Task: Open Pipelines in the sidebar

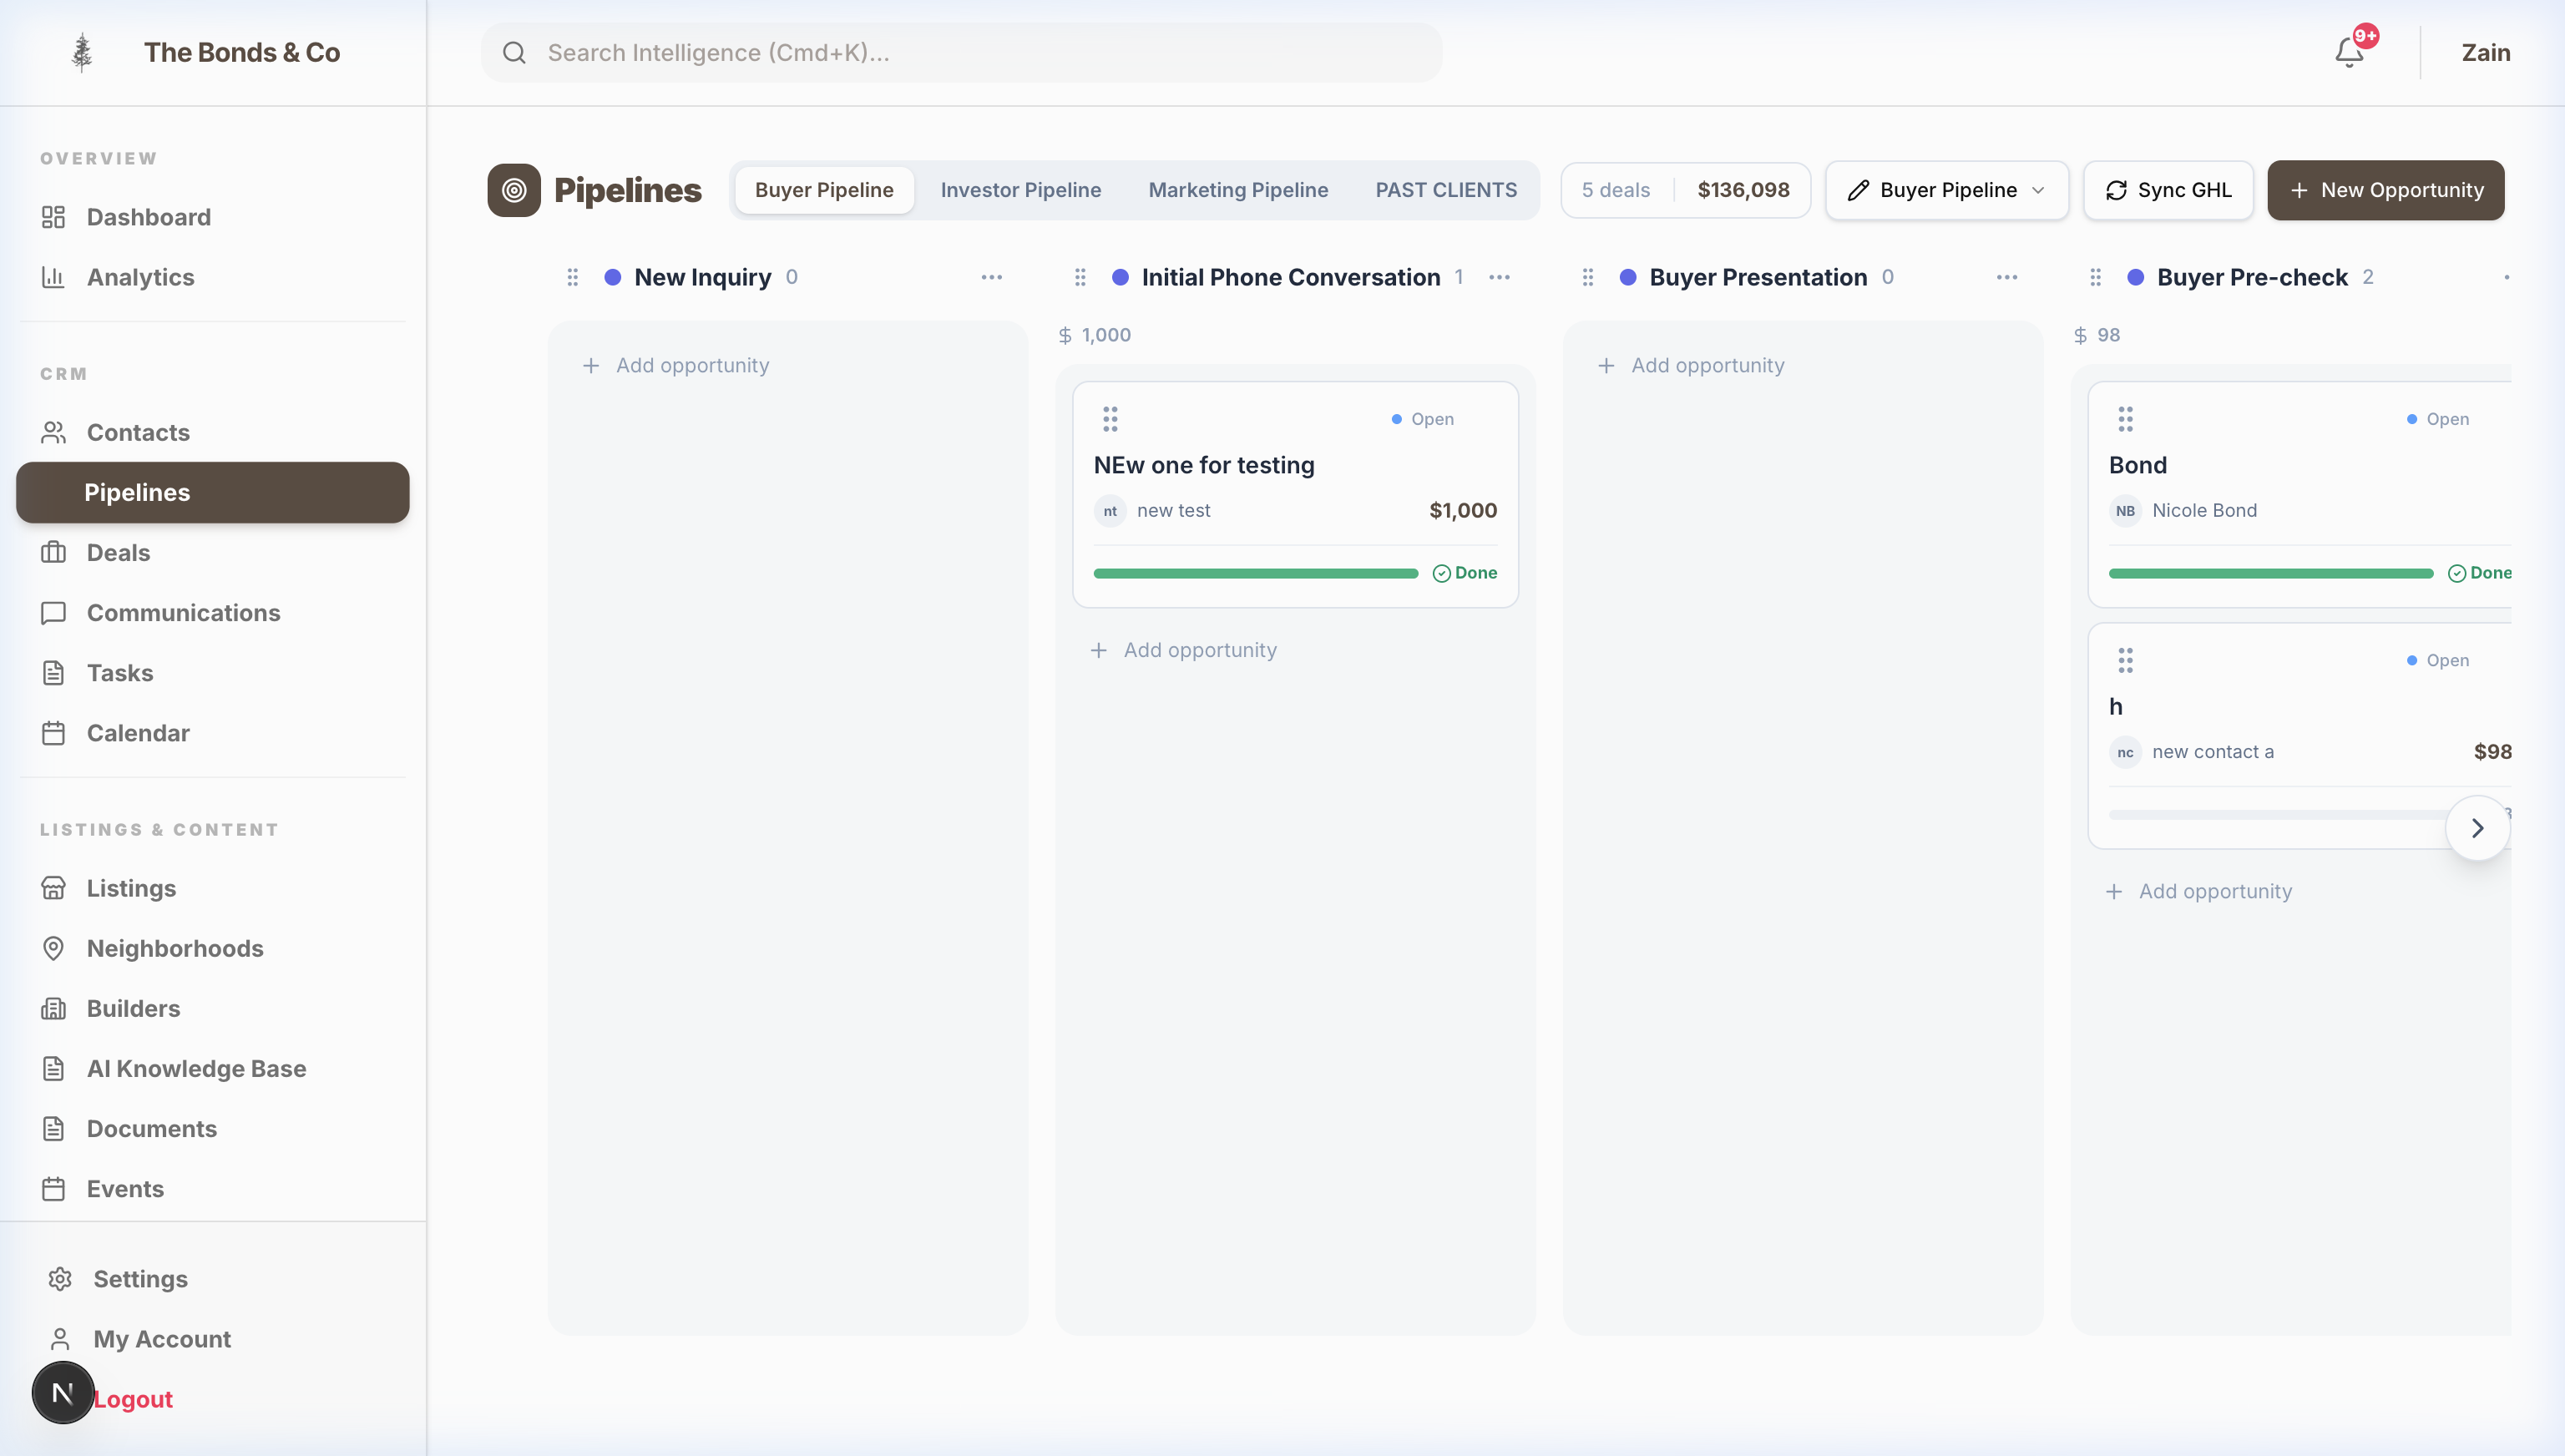Action: [213, 492]
